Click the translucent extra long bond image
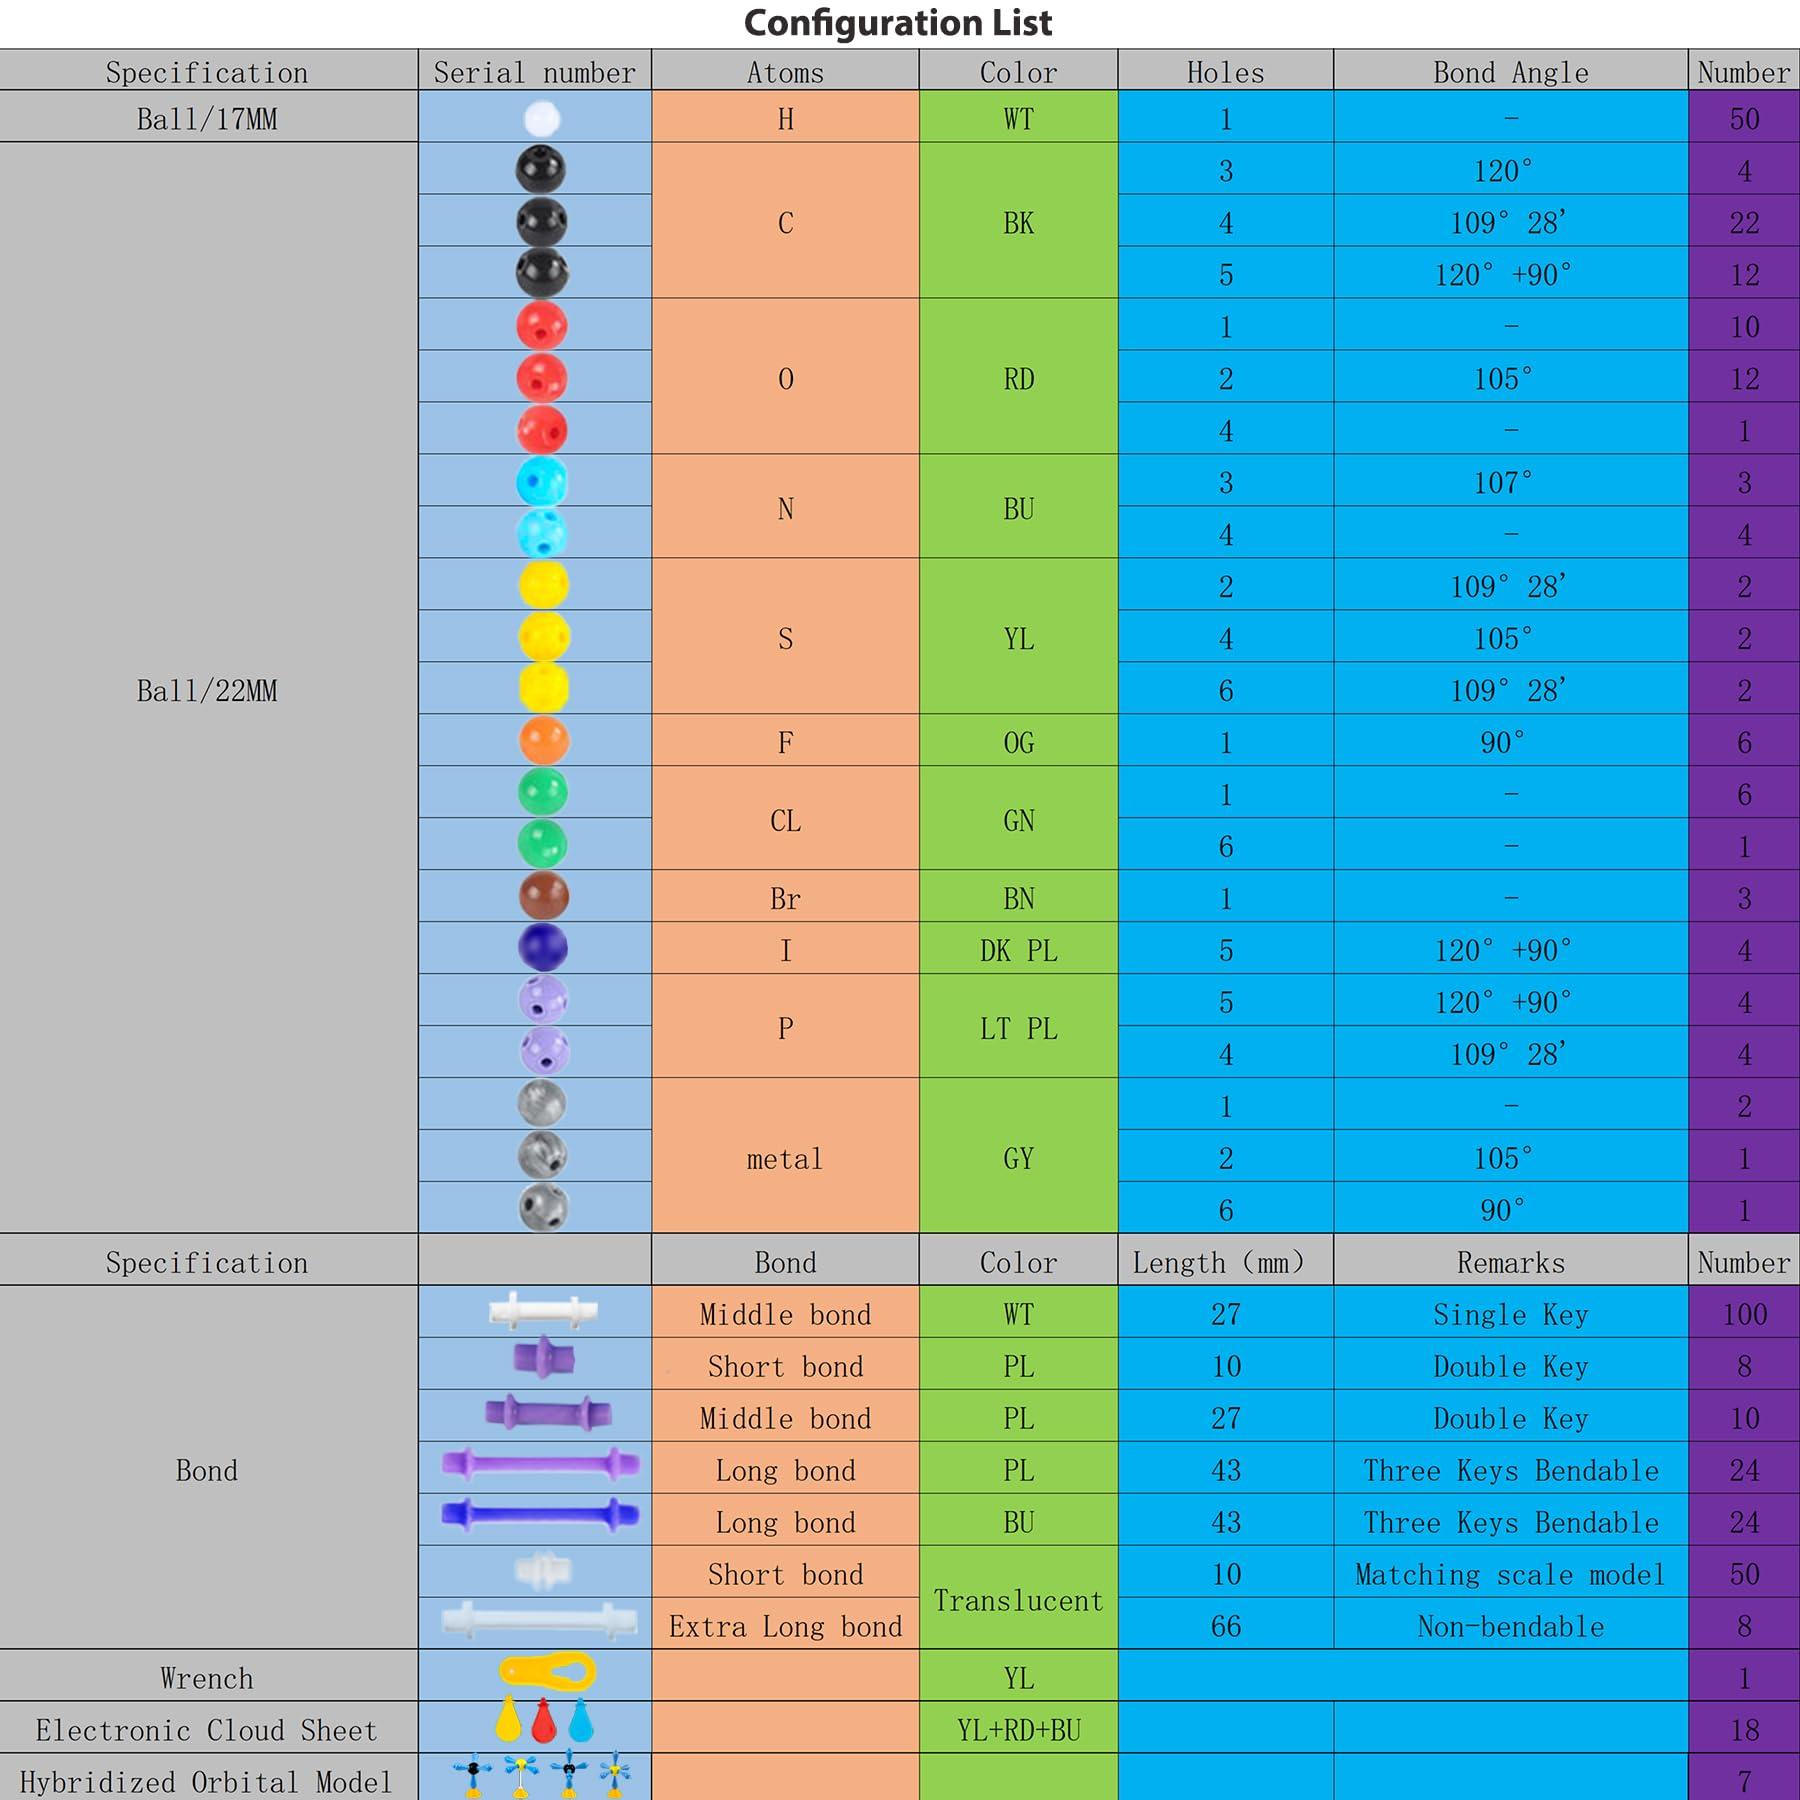 click(x=538, y=1620)
